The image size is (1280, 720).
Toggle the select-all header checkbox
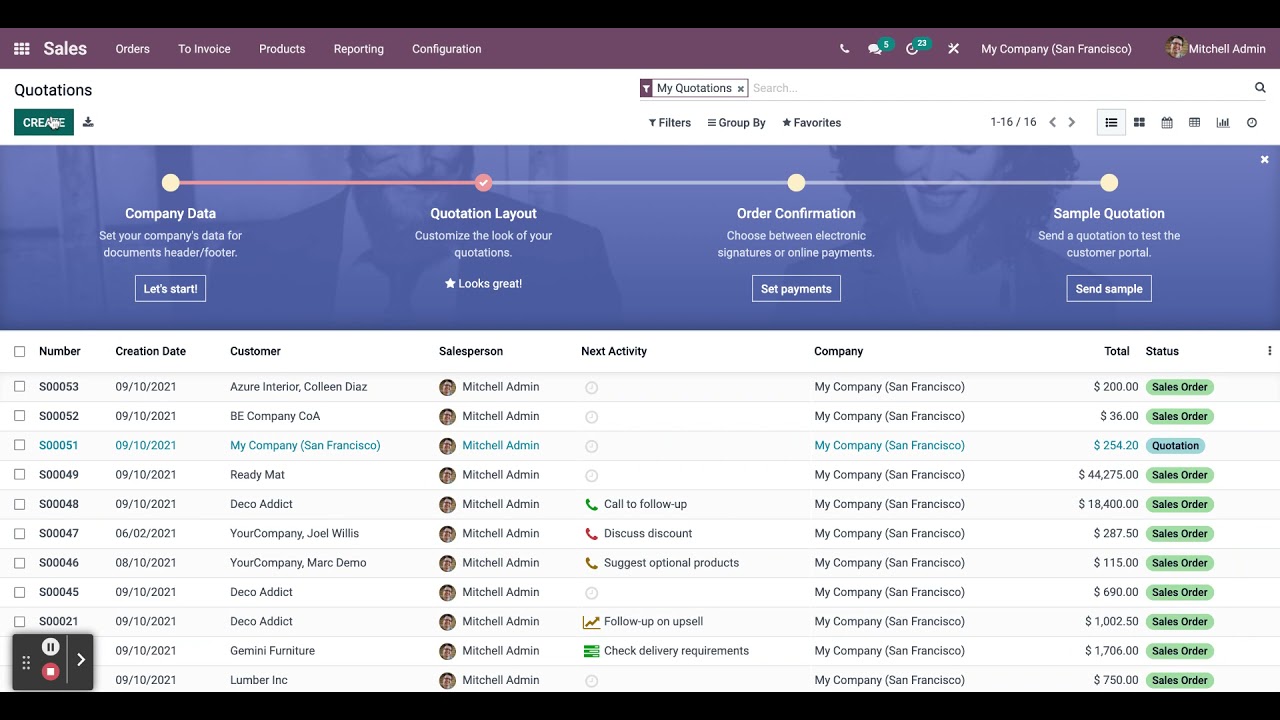(x=20, y=351)
